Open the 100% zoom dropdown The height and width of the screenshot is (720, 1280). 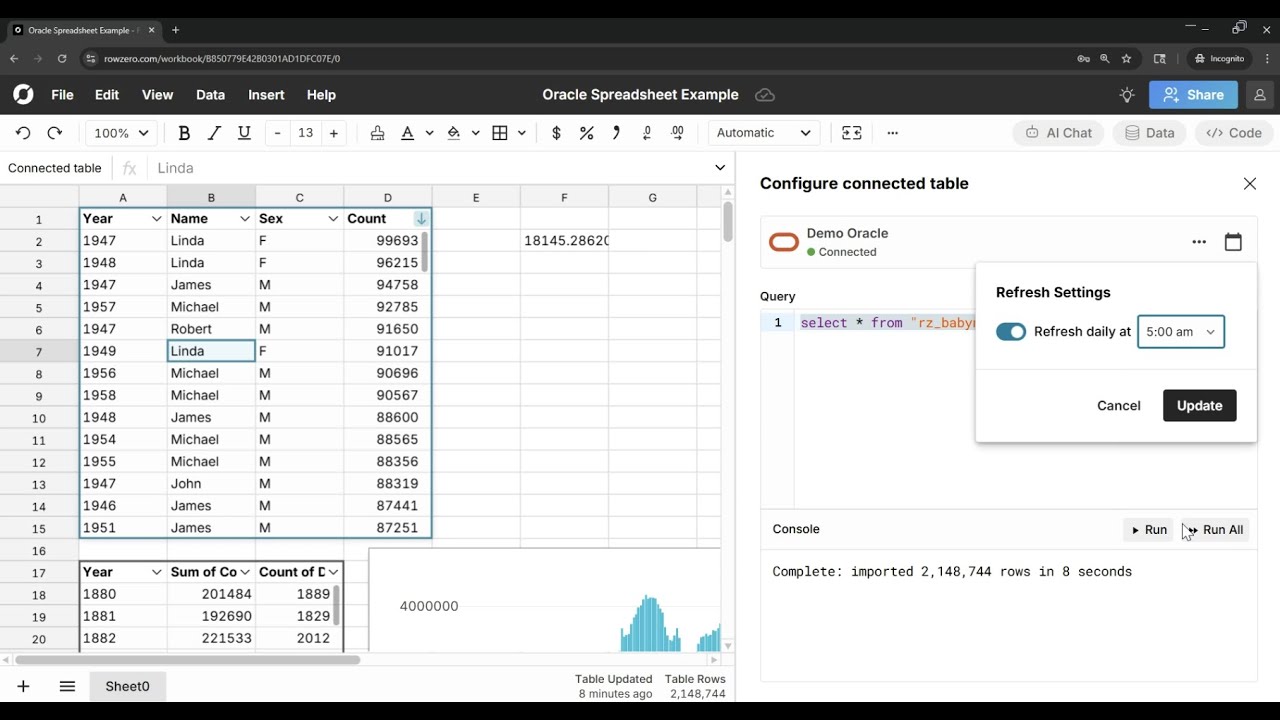(x=121, y=133)
